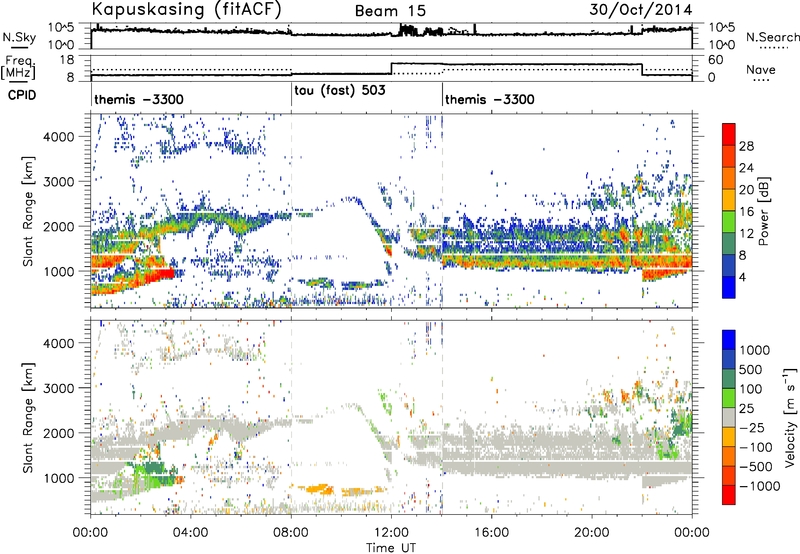Select the '2000' range tick of the velocity panel

[58, 433]
